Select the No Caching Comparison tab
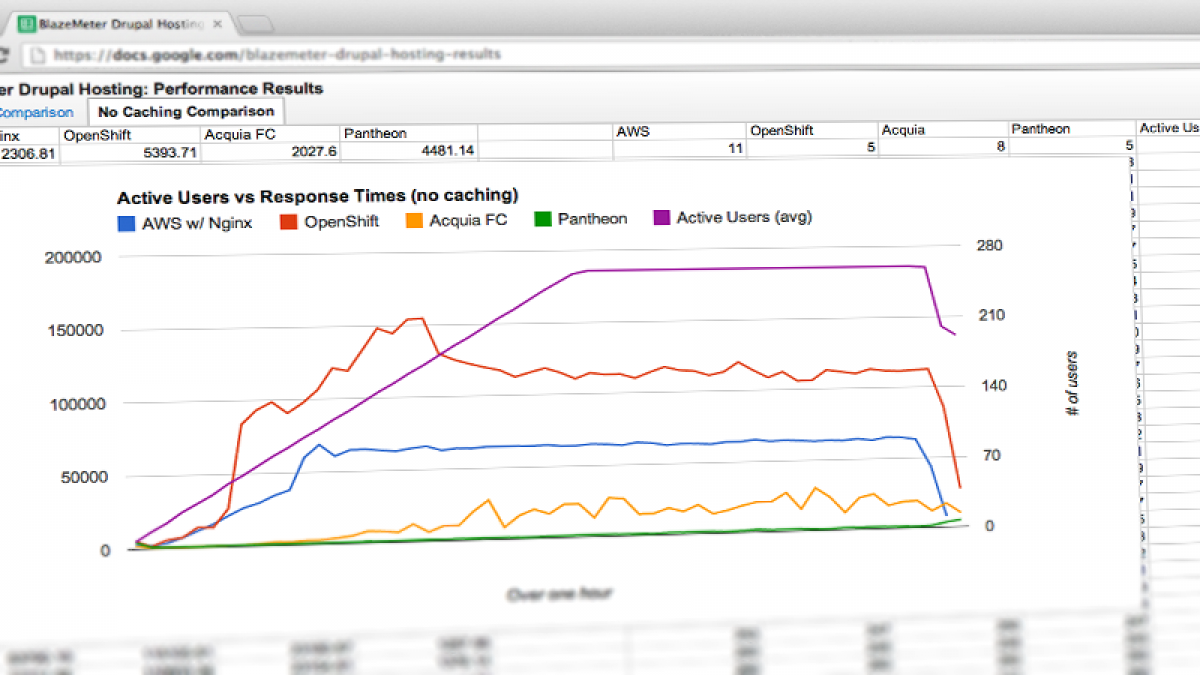This screenshot has width=1200, height=675. point(185,111)
